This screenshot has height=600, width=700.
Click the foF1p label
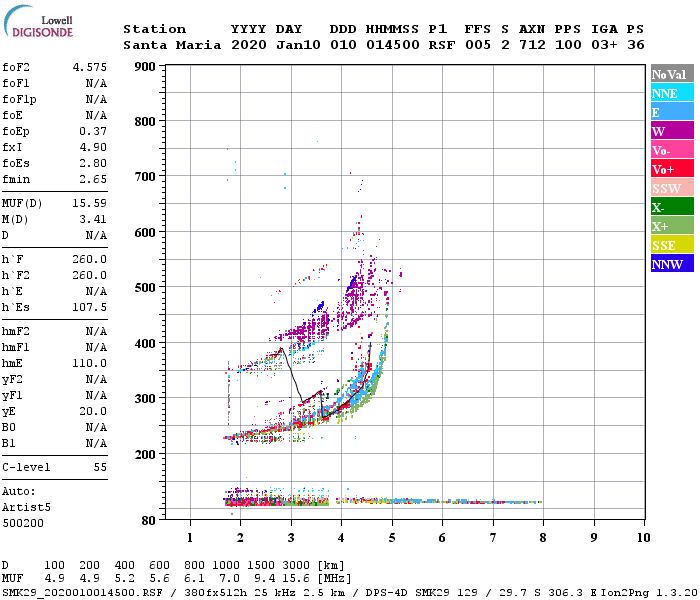(19, 100)
